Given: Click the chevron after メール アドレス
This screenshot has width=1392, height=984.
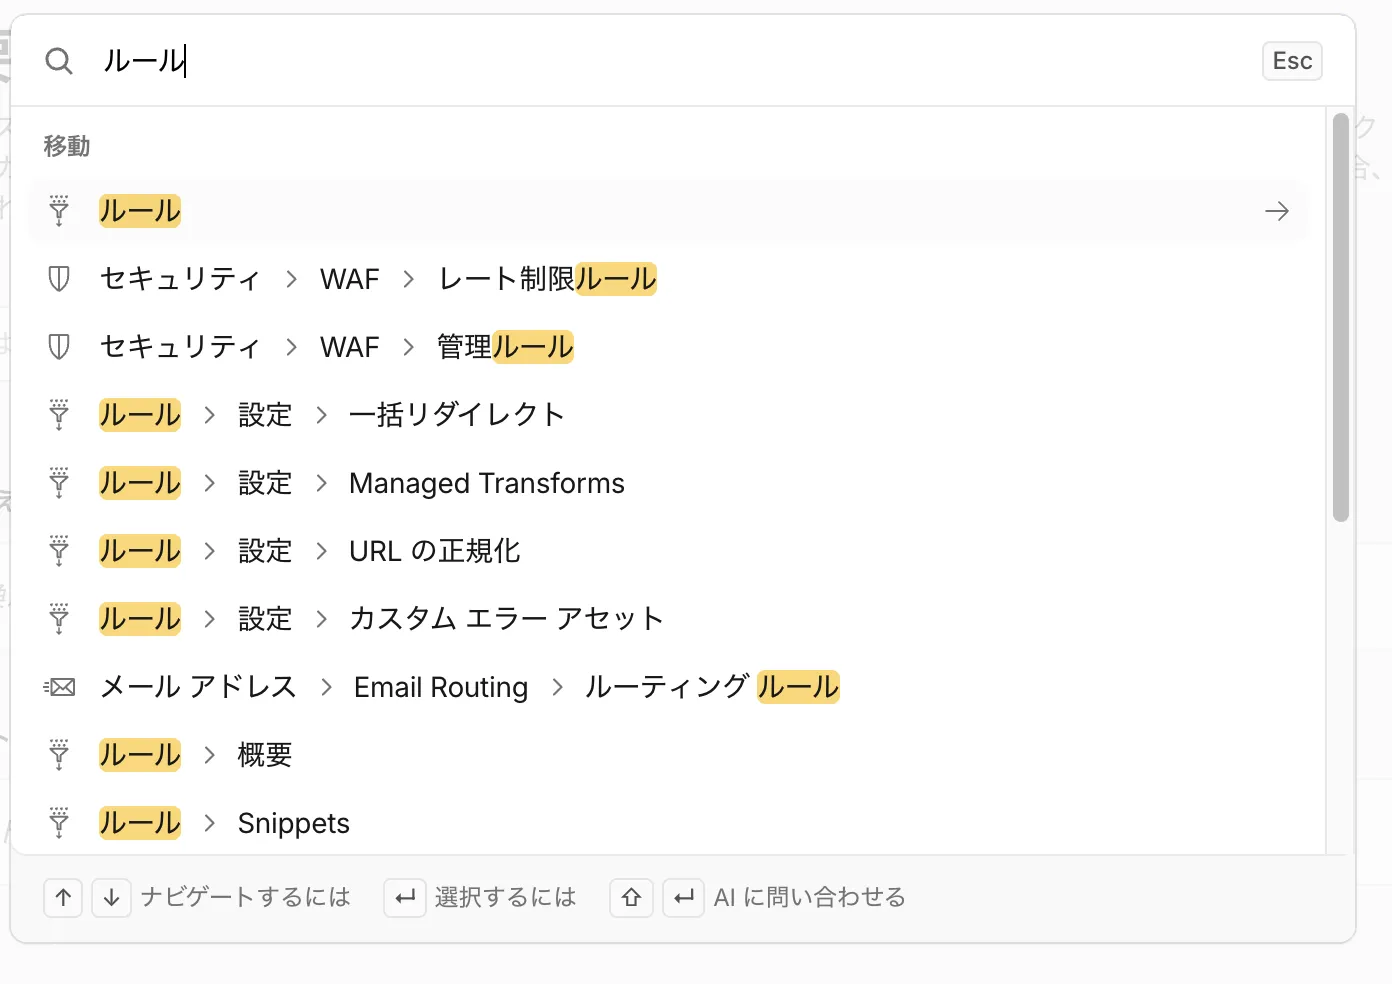Looking at the screenshot, I should point(326,687).
